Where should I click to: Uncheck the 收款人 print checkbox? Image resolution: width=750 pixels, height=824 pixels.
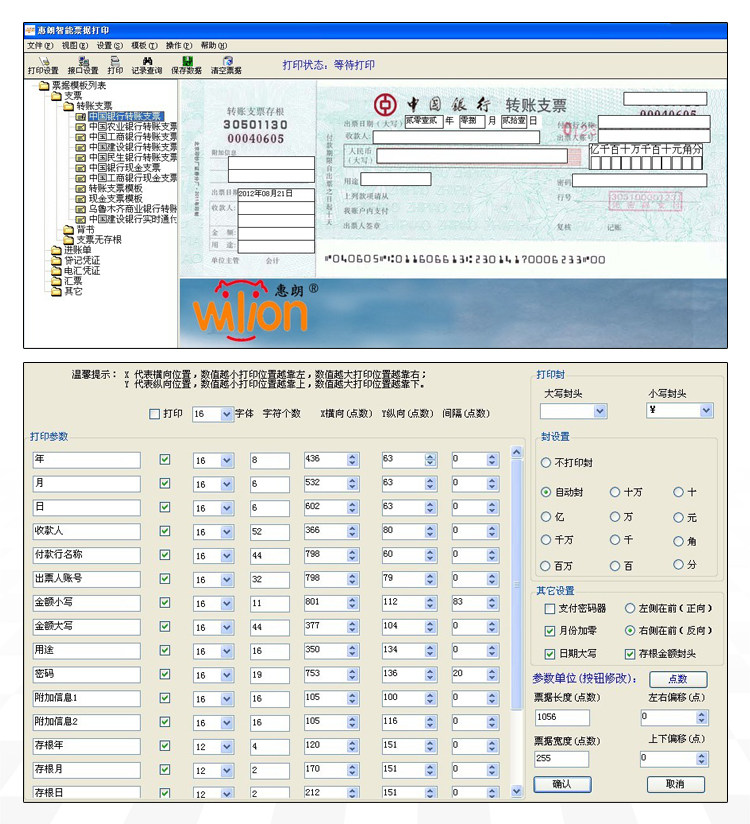[165, 531]
